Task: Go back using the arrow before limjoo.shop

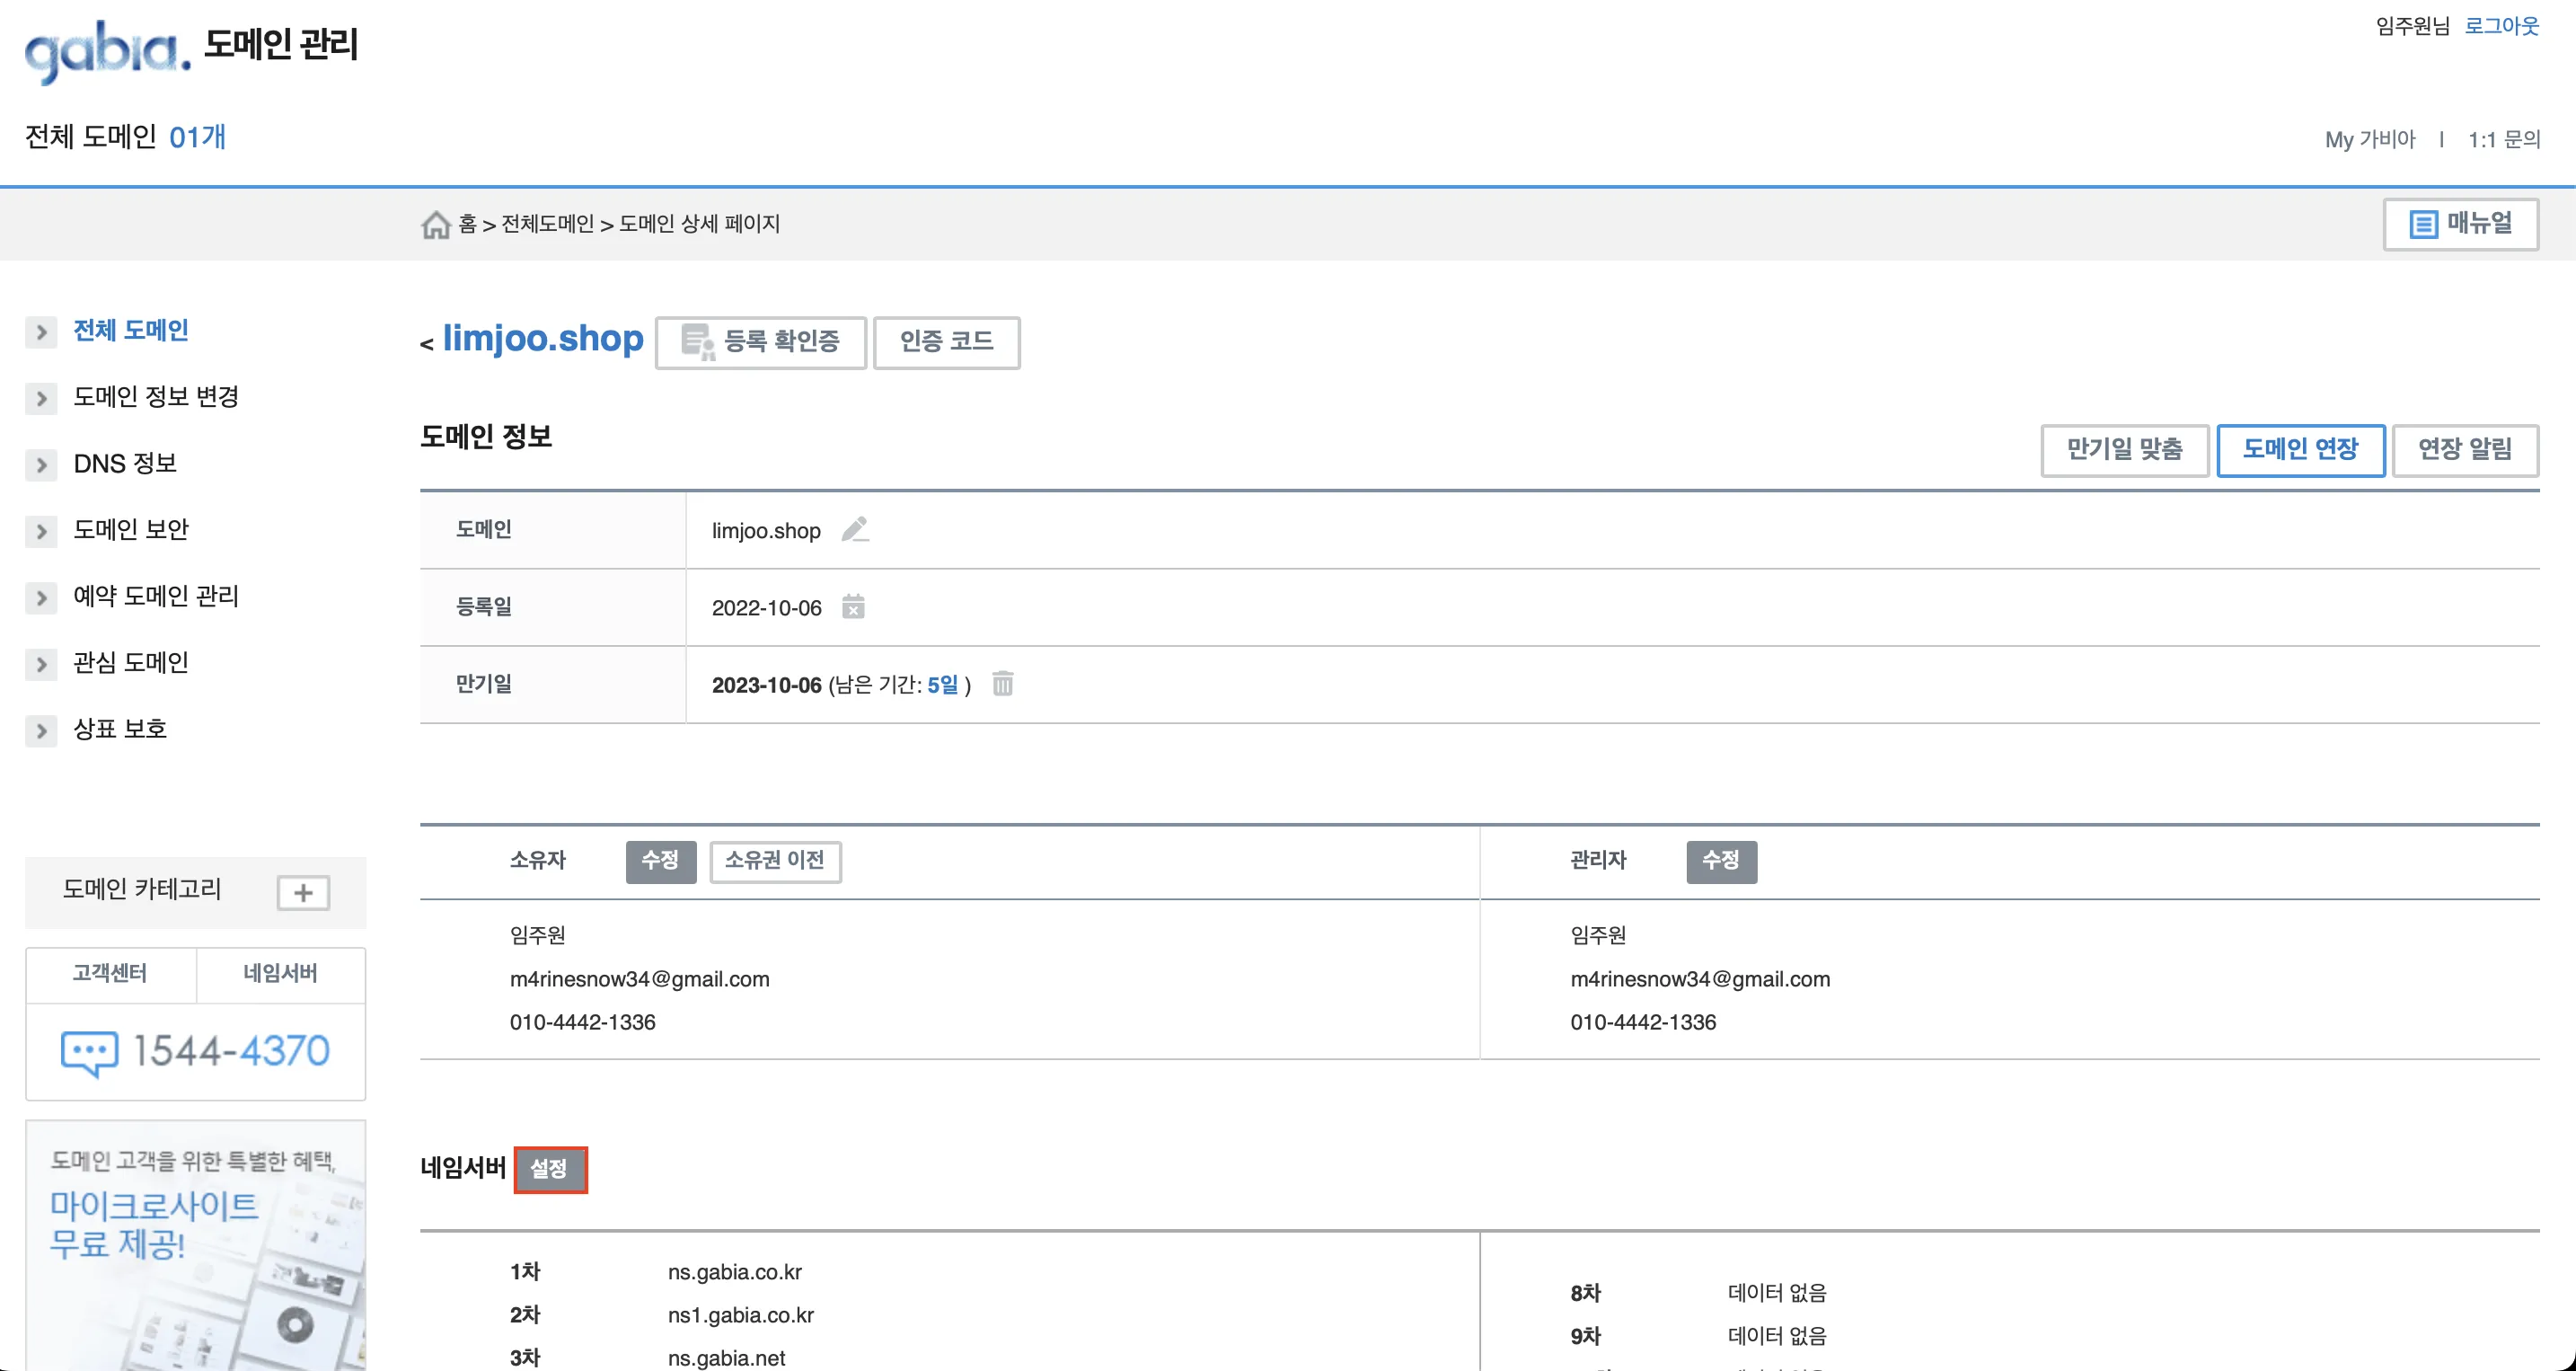Action: tap(427, 344)
